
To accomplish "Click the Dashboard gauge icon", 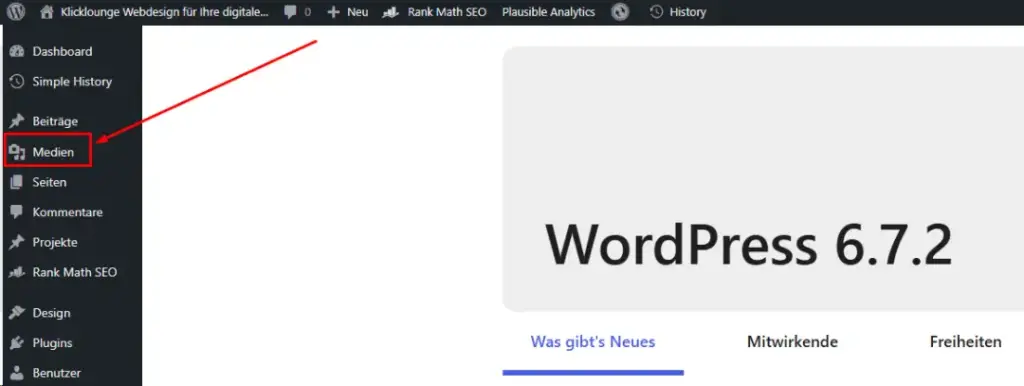I will coord(17,52).
